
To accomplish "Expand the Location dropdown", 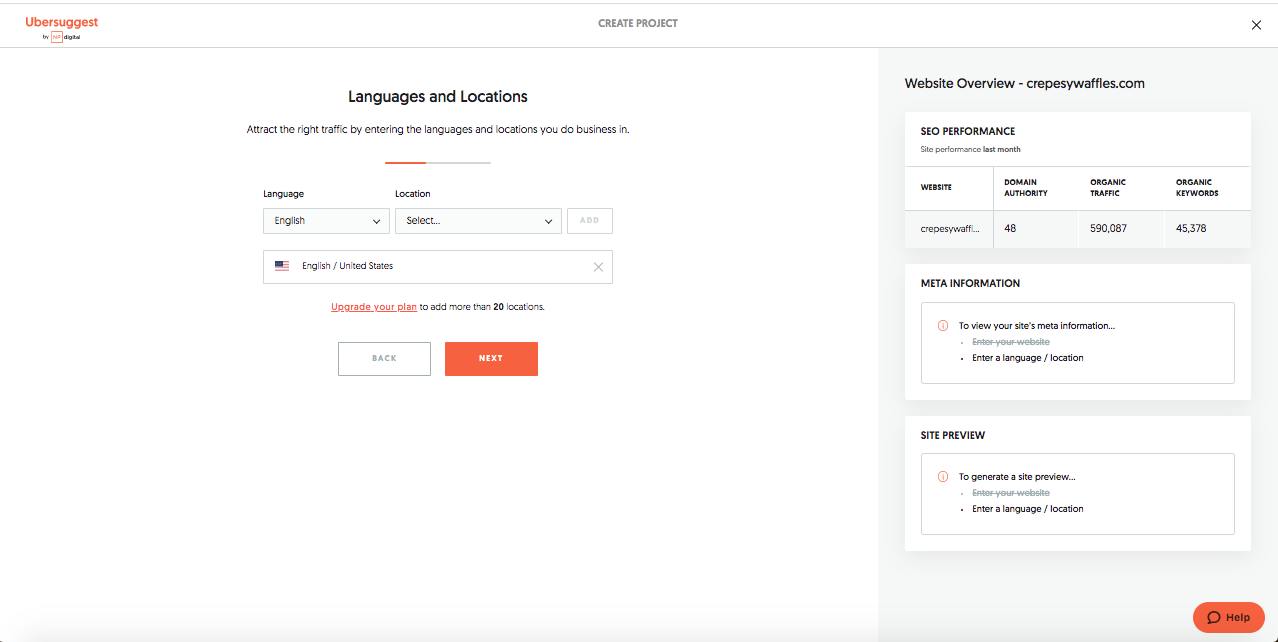I will click(x=478, y=221).
